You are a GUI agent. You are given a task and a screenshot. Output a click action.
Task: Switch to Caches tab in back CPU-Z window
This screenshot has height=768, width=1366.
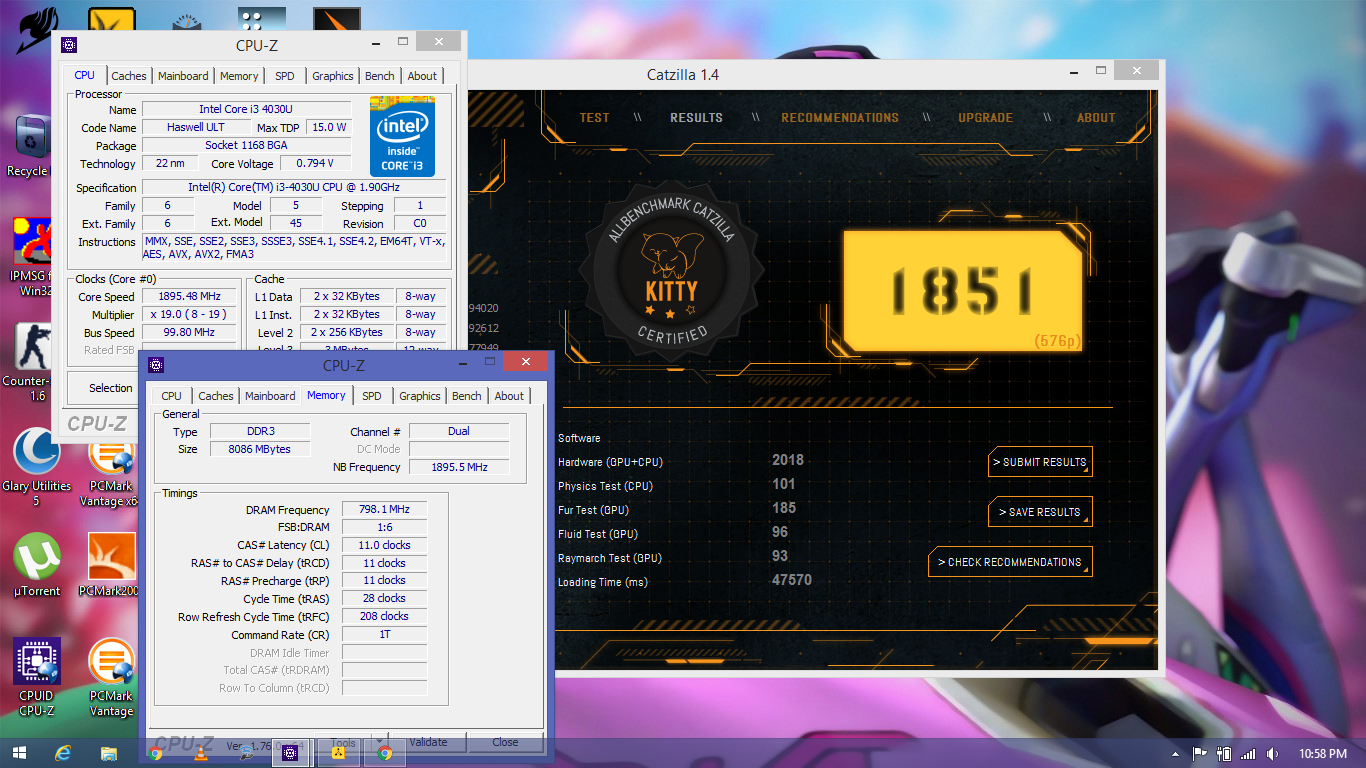point(129,76)
